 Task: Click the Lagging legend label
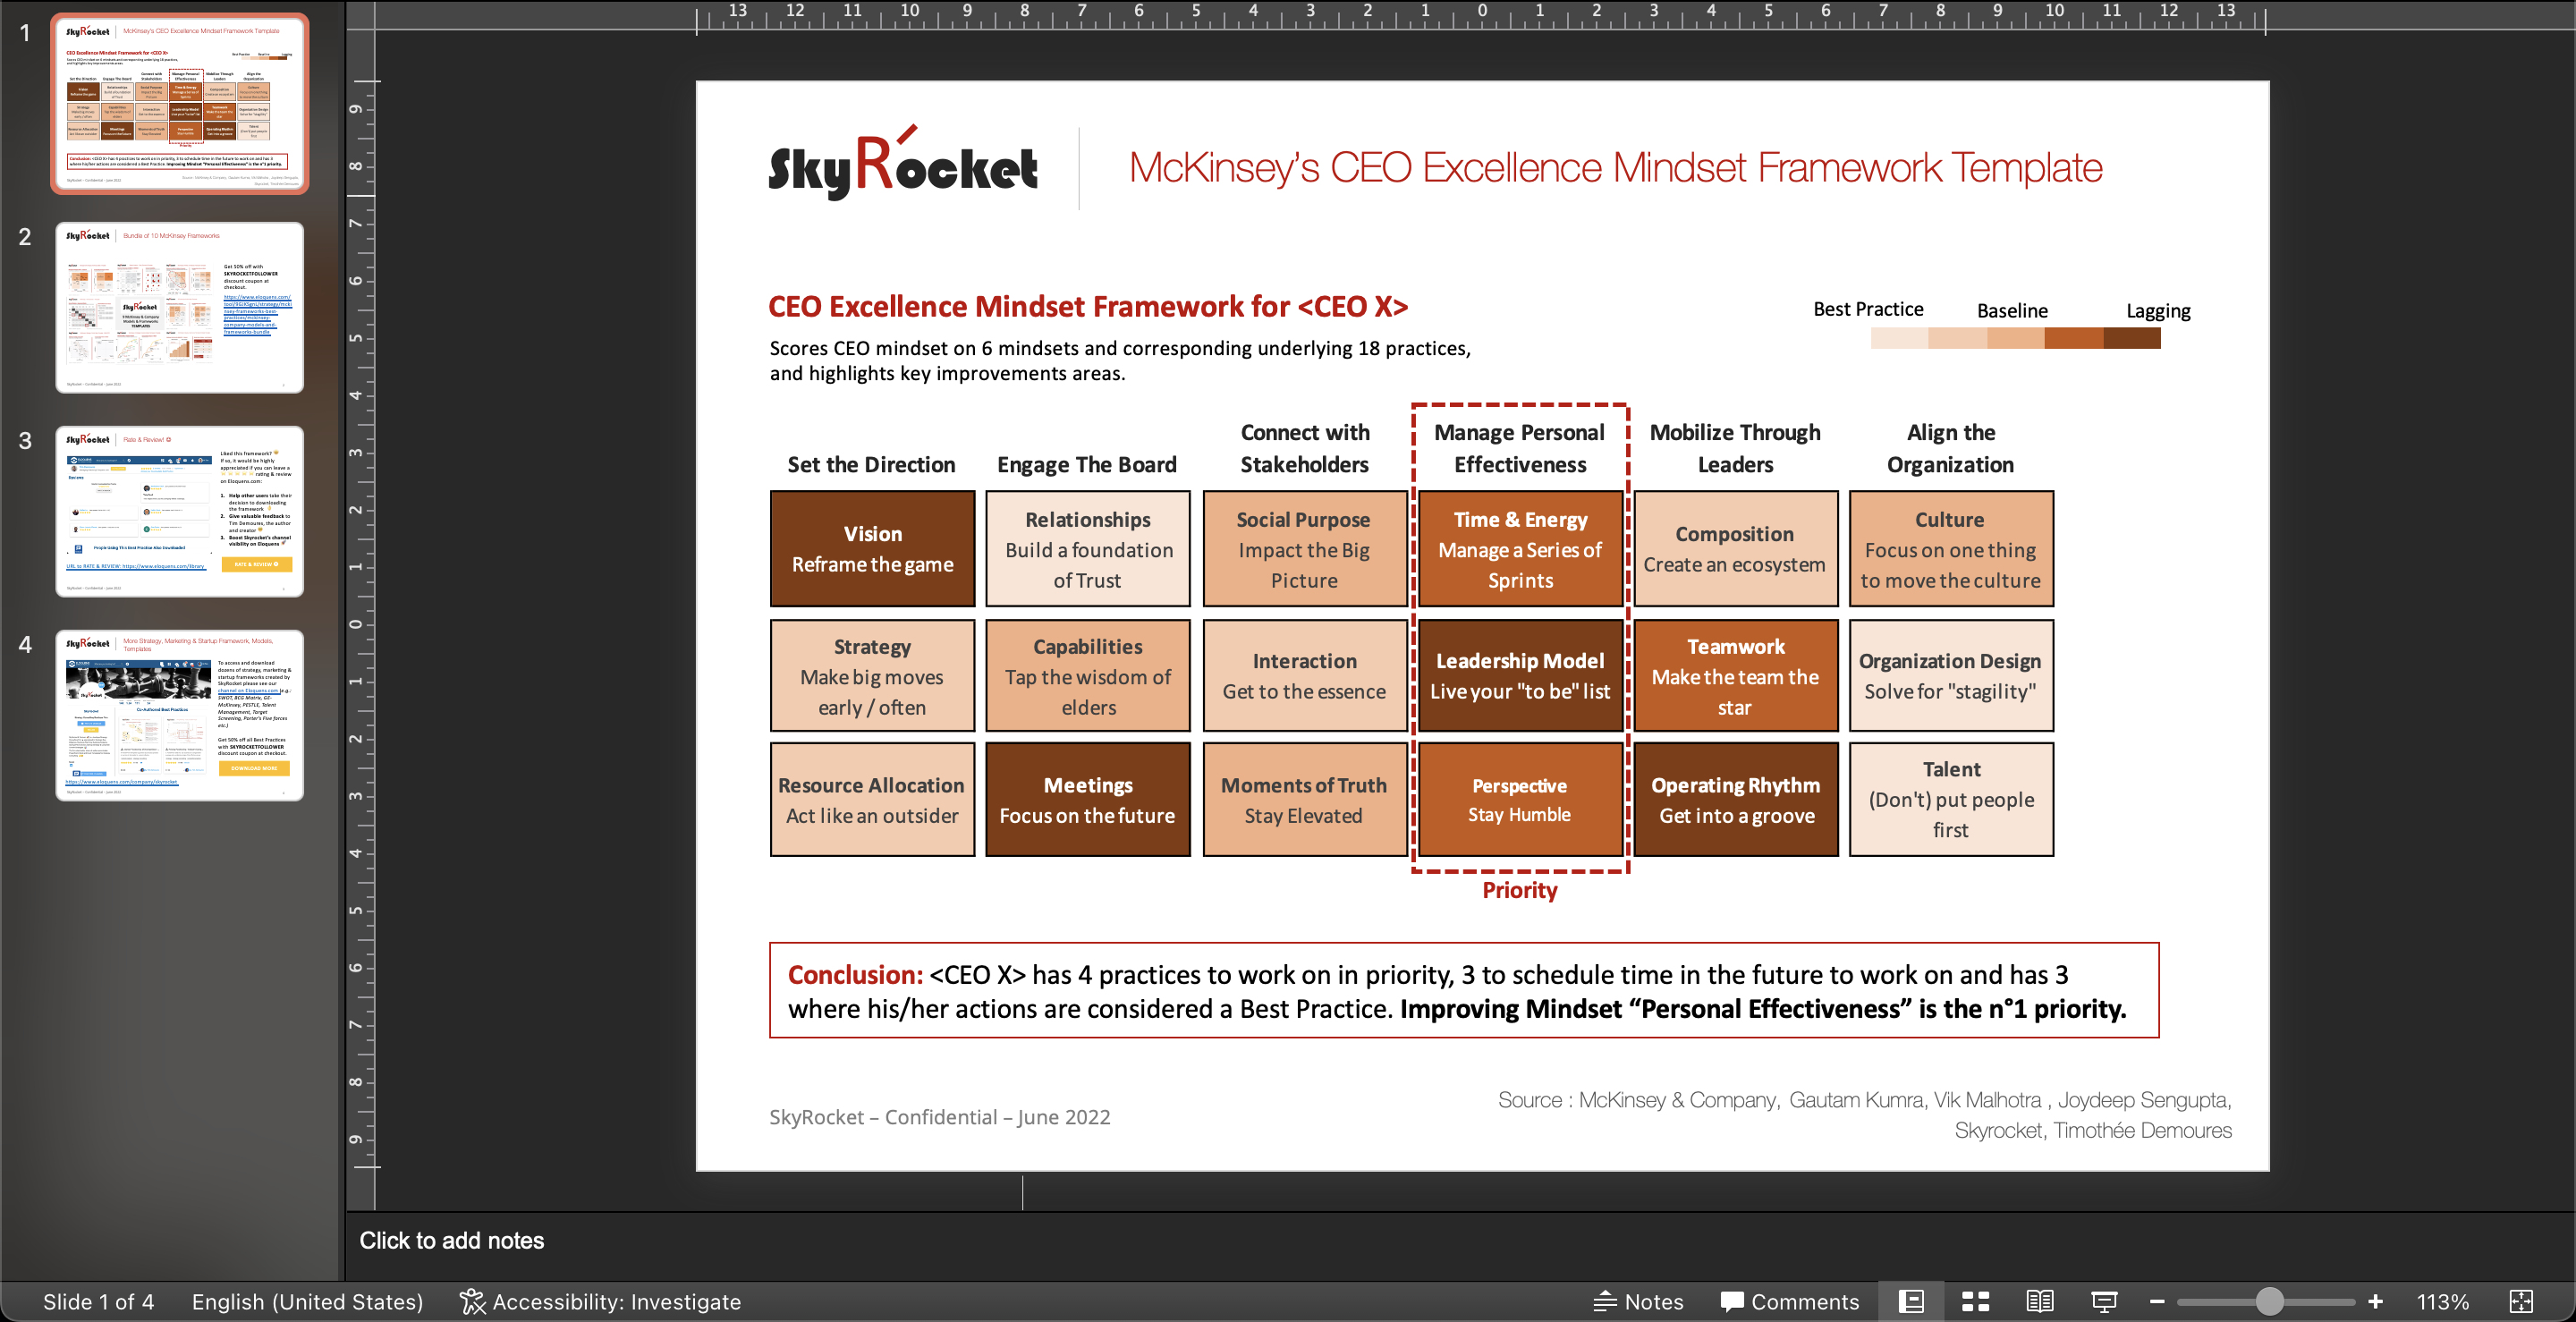coord(2158,311)
